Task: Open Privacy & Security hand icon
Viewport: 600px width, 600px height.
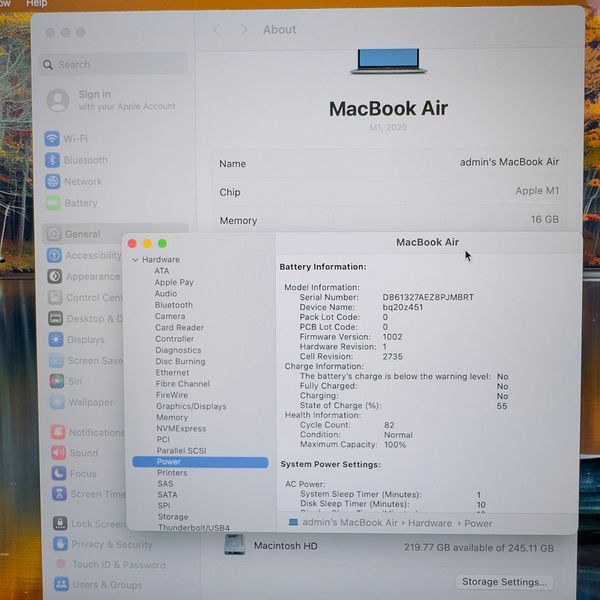Action: pyautogui.click(x=60, y=544)
